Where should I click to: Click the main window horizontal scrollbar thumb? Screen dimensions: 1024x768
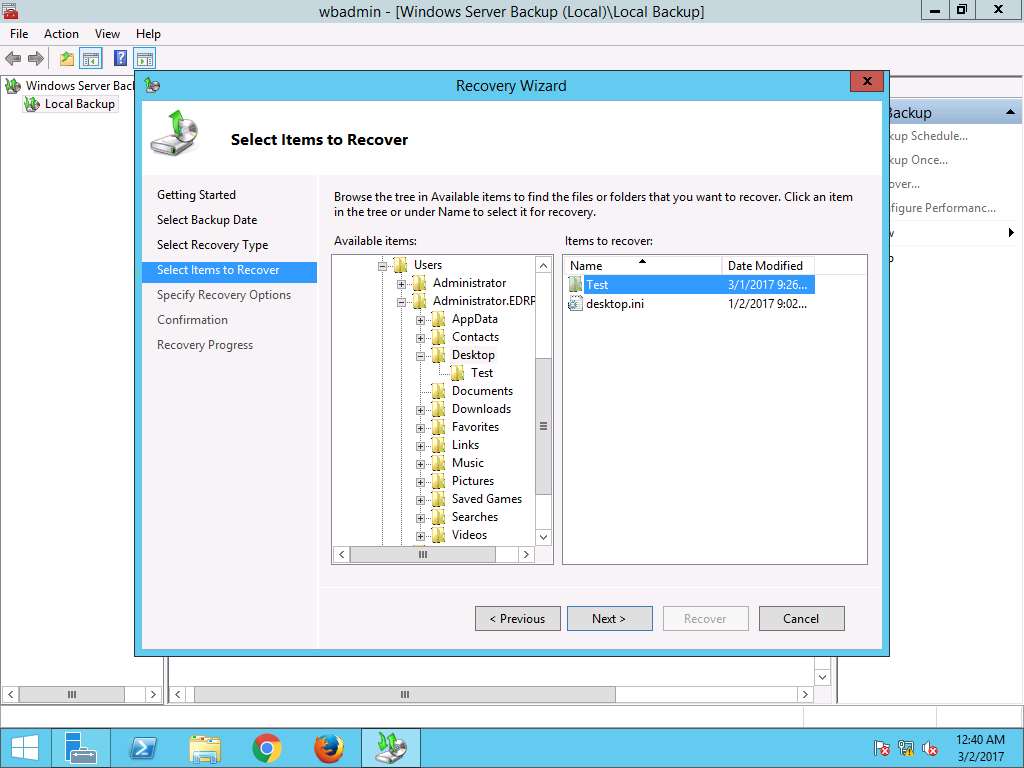(404, 694)
